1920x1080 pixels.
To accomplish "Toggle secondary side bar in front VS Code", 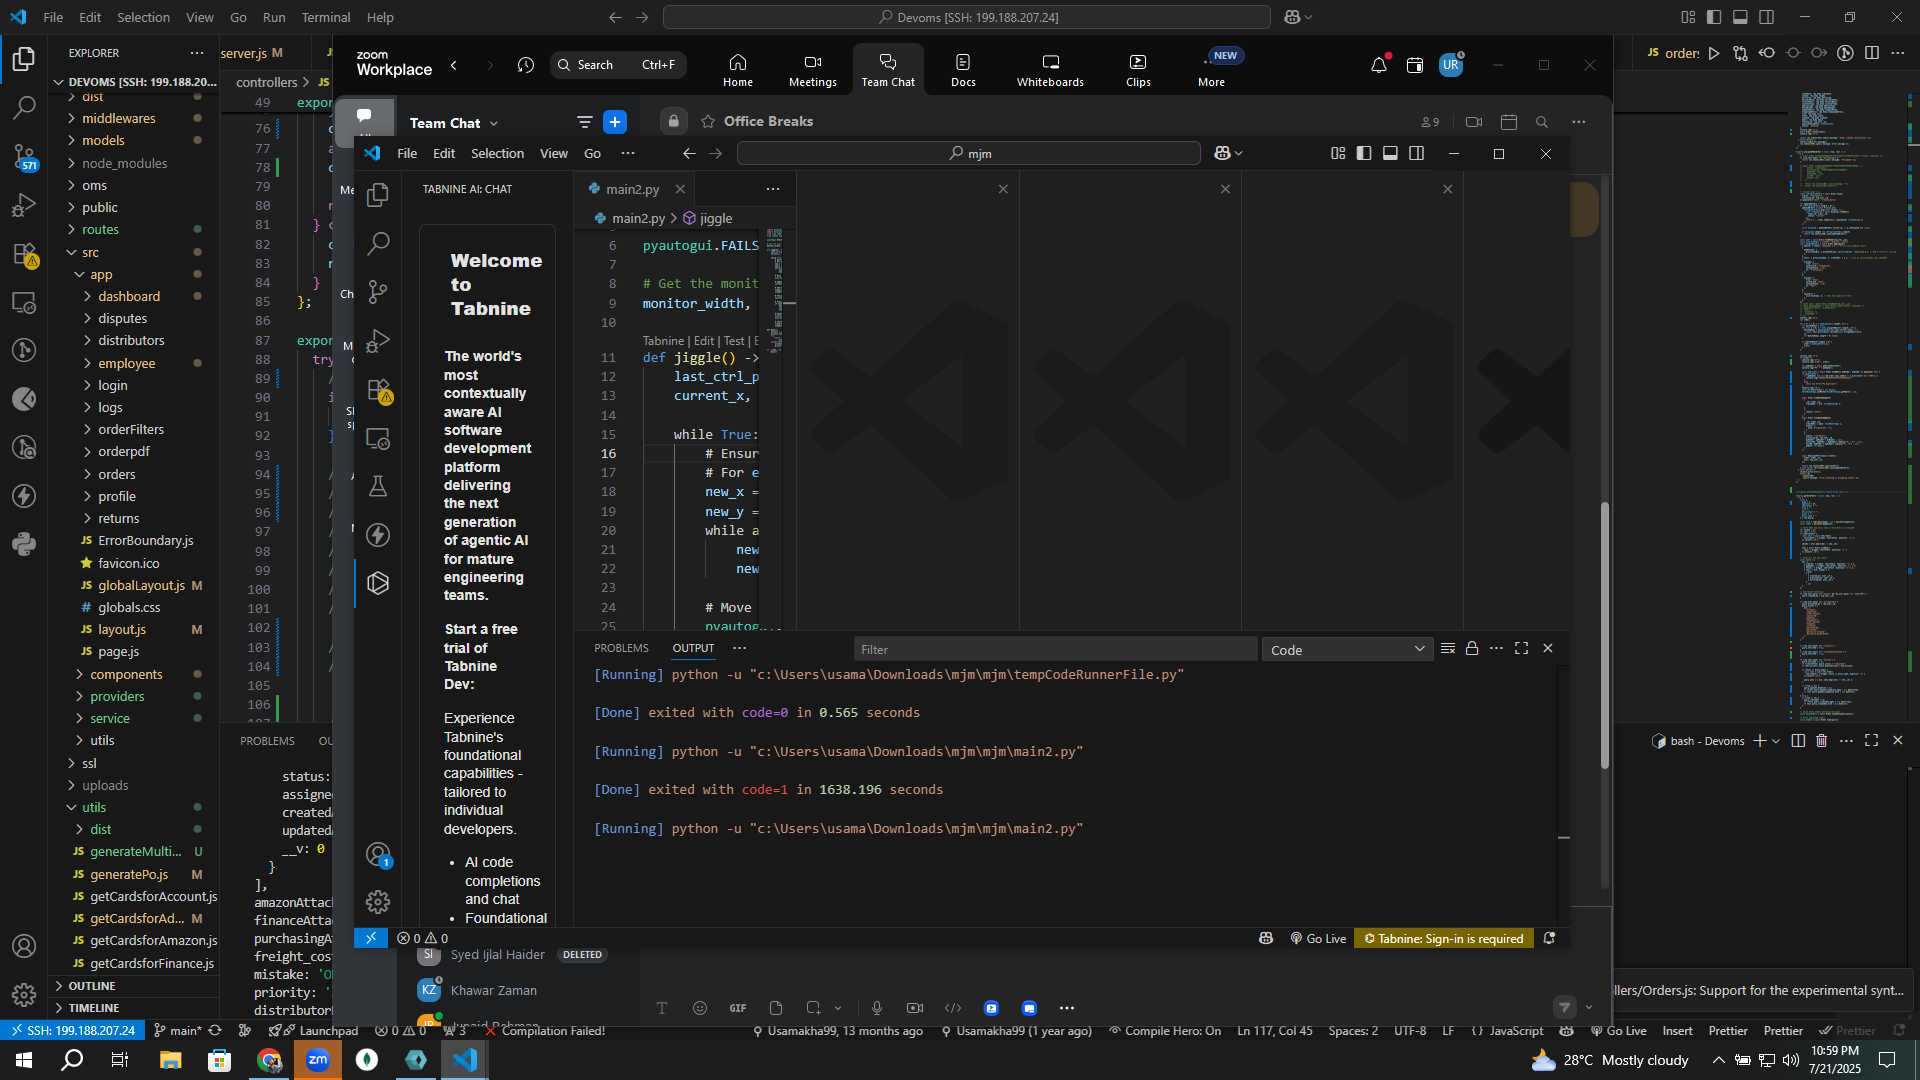I will (x=1417, y=153).
